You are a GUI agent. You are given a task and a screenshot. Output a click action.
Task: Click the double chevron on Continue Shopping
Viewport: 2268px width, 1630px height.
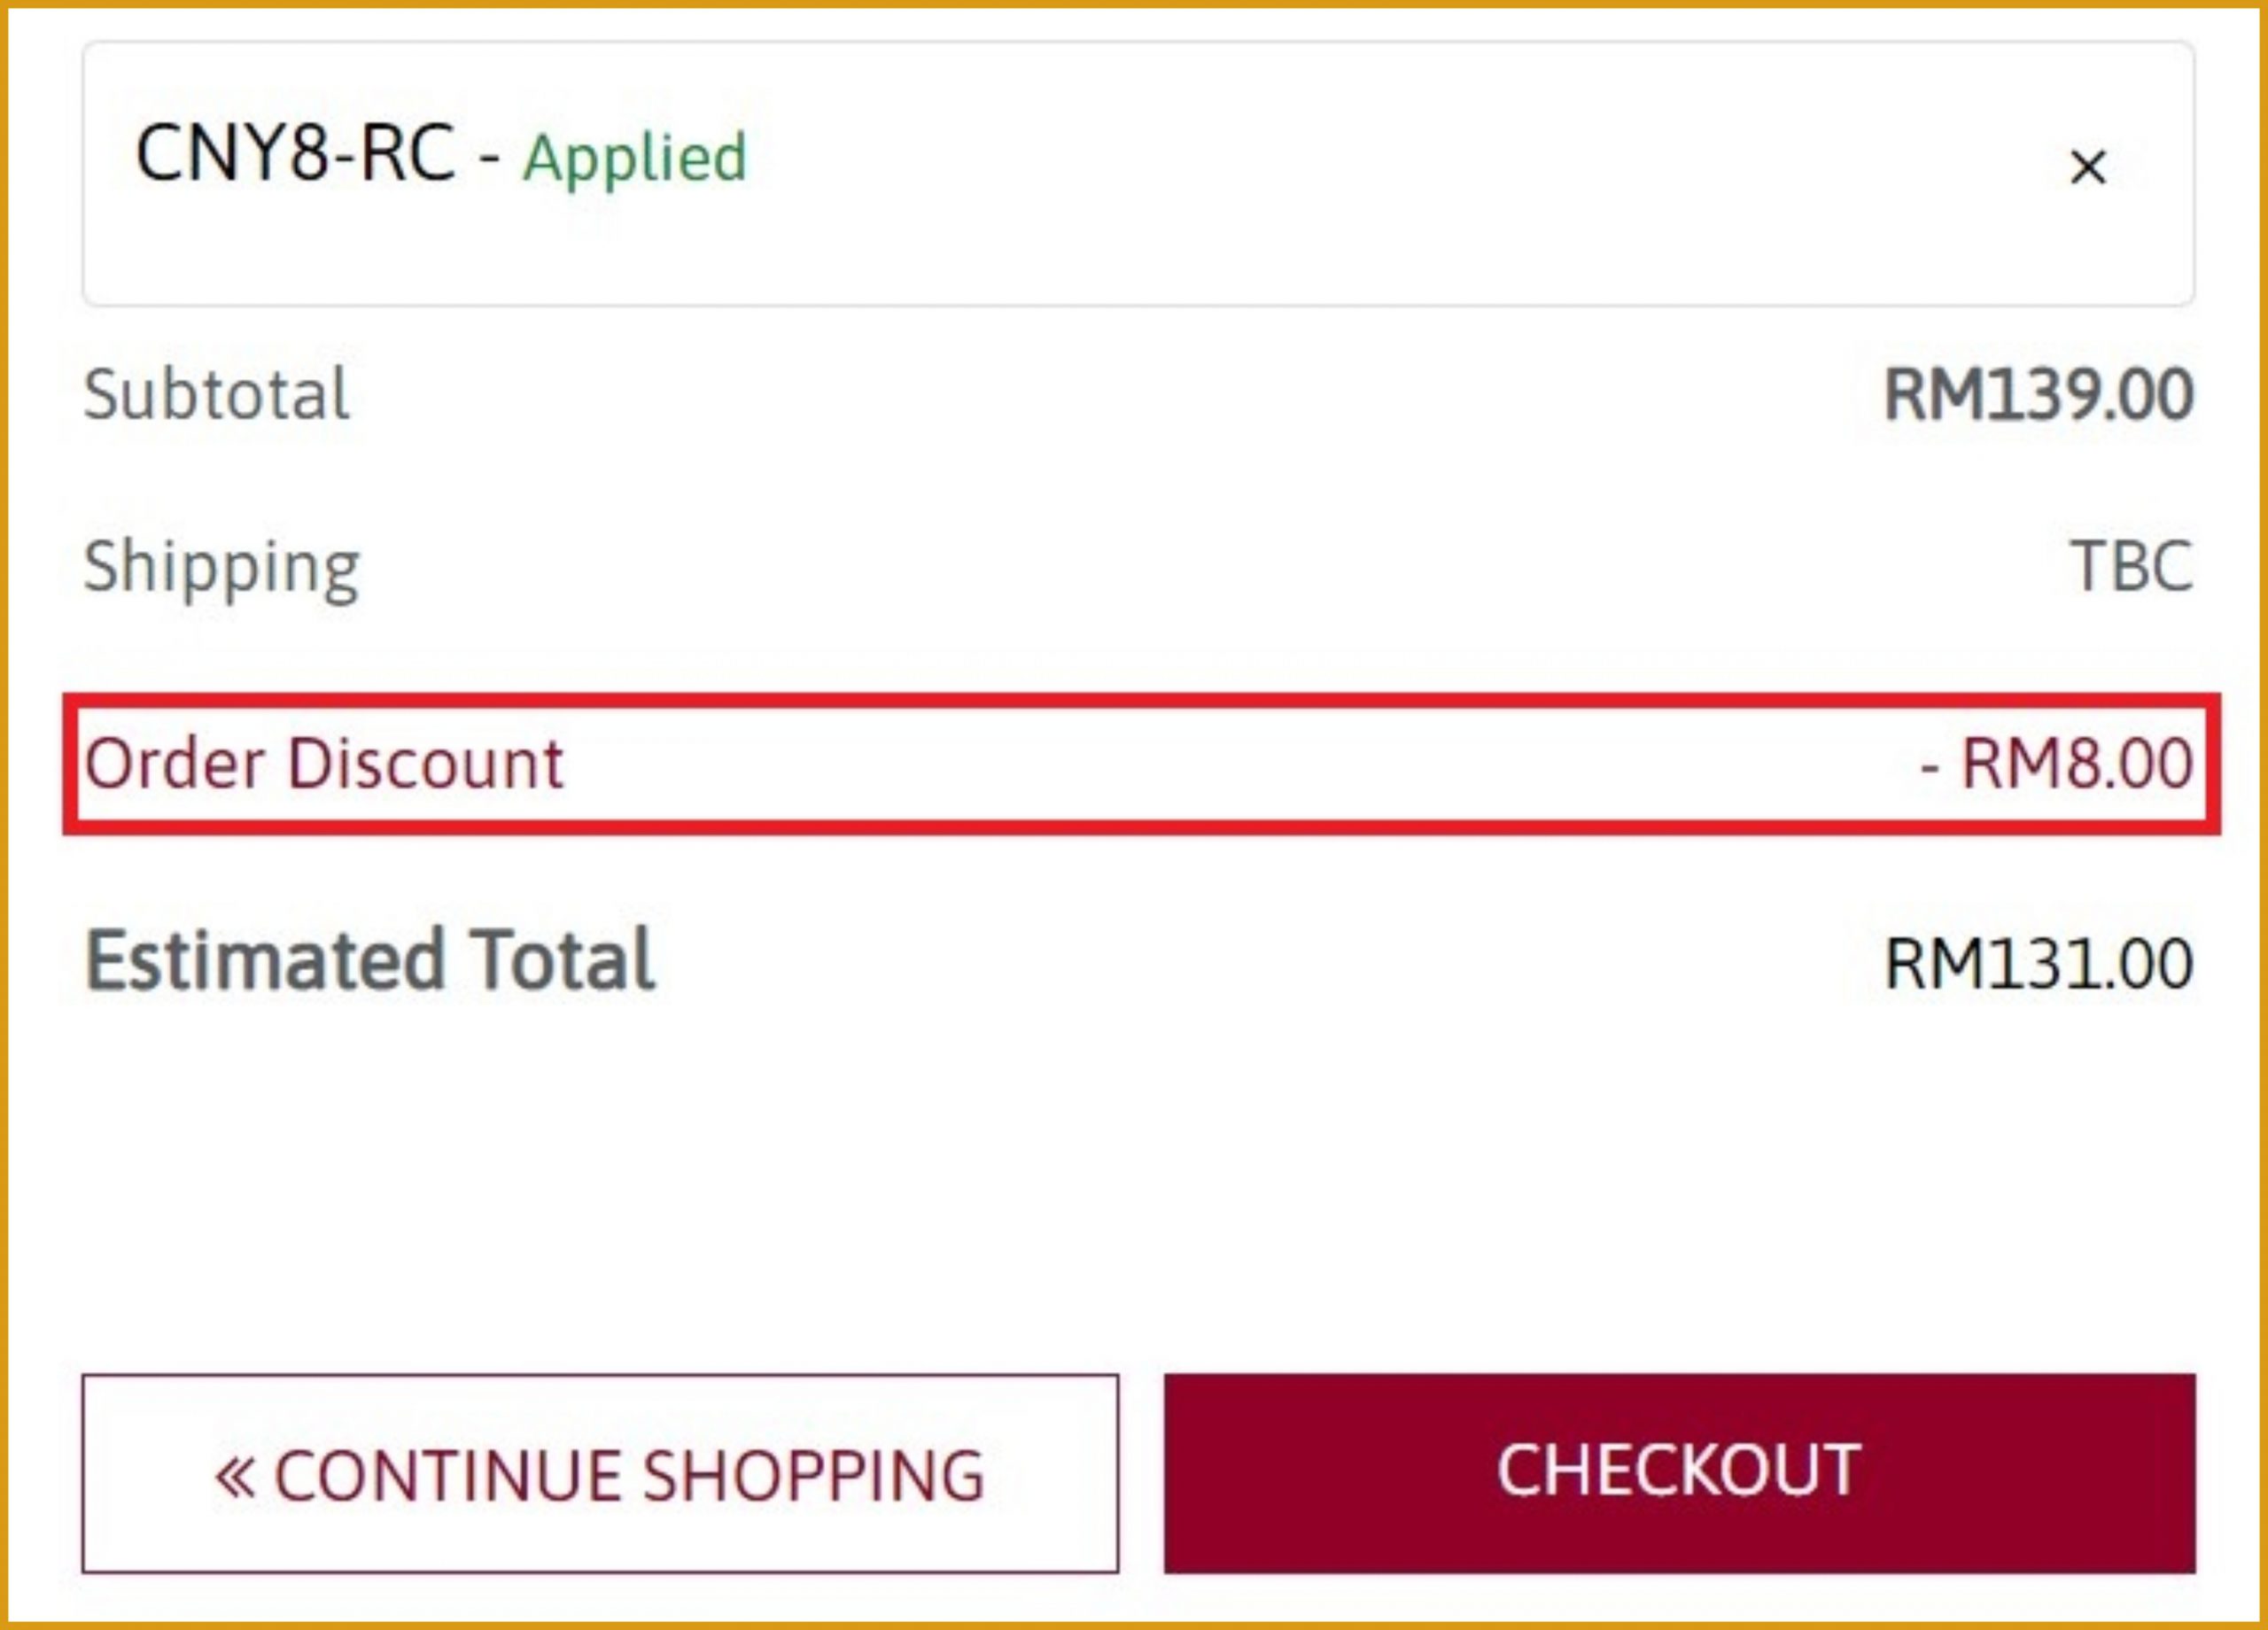point(236,1477)
